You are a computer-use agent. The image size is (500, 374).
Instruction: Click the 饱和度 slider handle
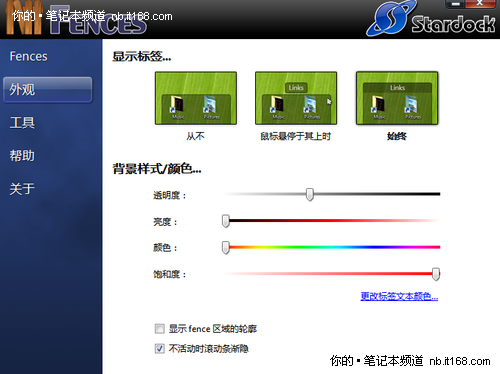coord(436,274)
